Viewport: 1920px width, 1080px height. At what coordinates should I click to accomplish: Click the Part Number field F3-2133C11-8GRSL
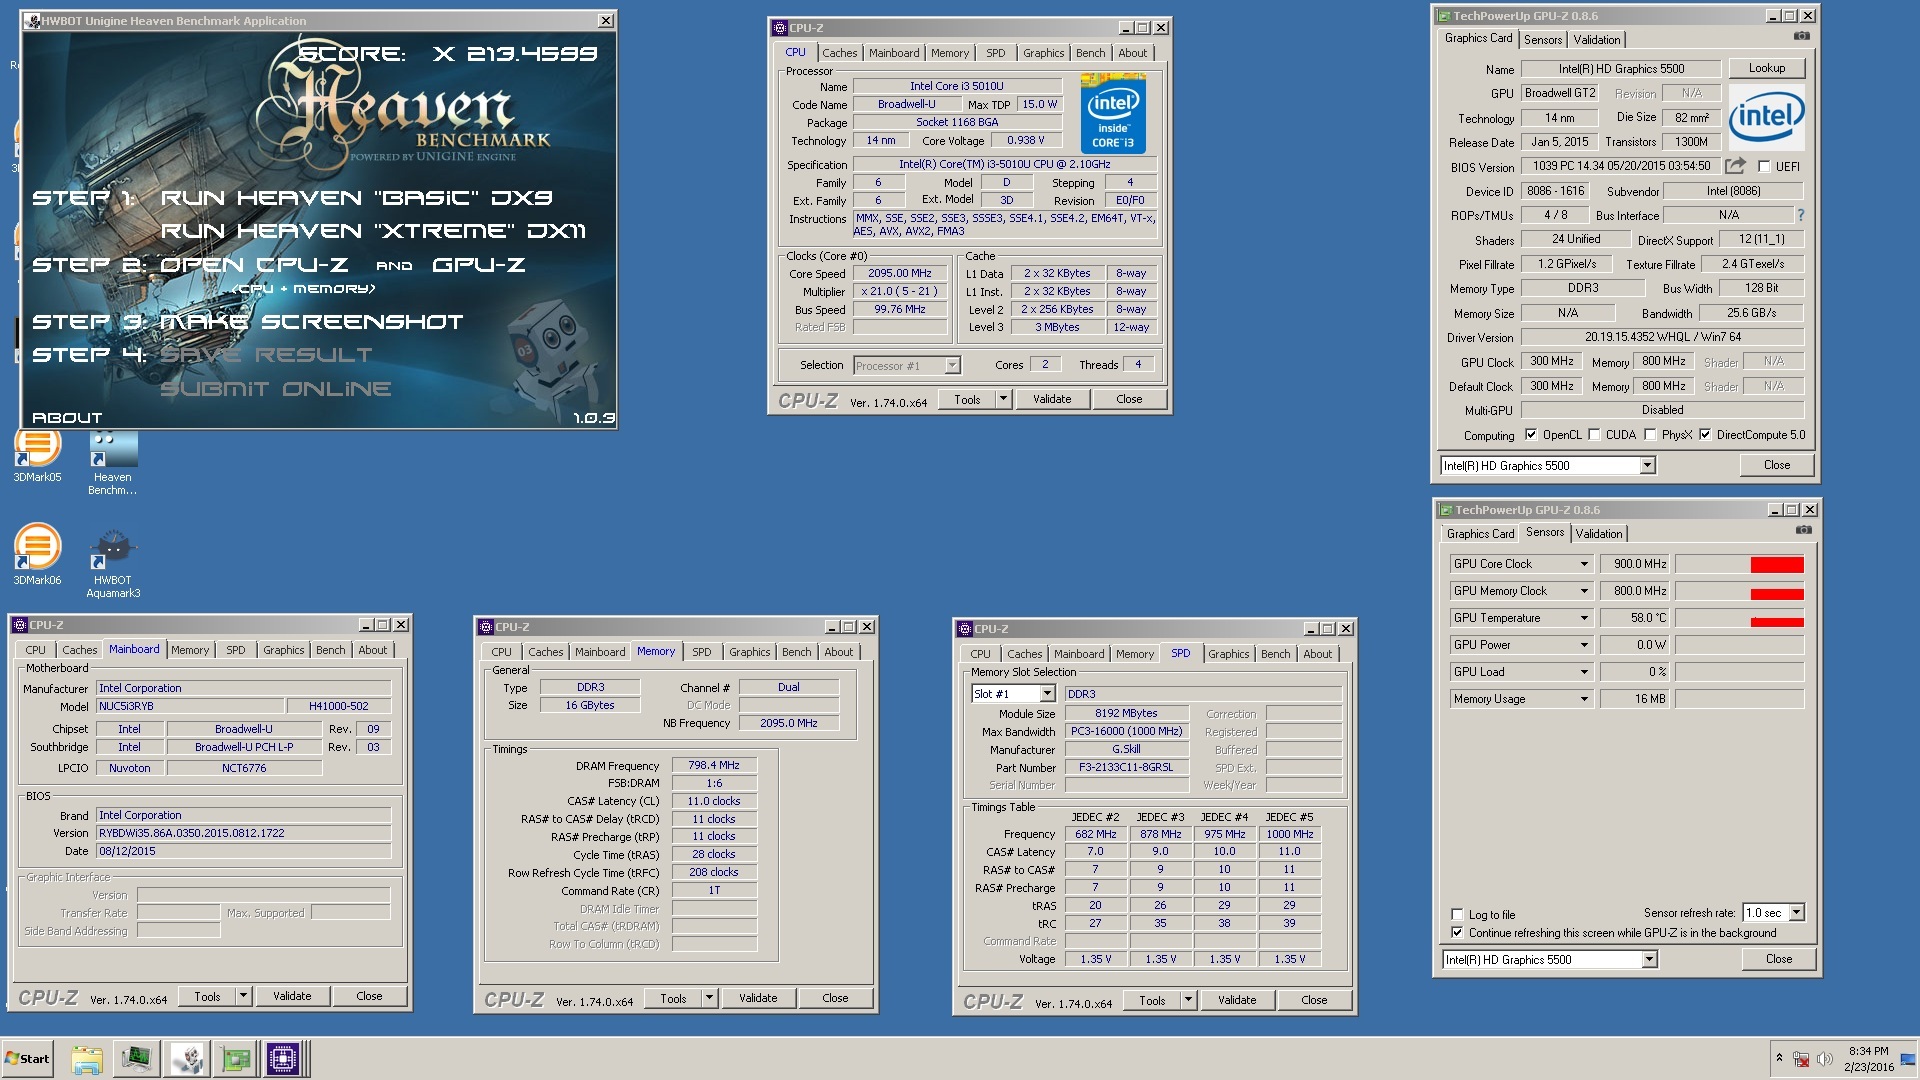[1126, 768]
